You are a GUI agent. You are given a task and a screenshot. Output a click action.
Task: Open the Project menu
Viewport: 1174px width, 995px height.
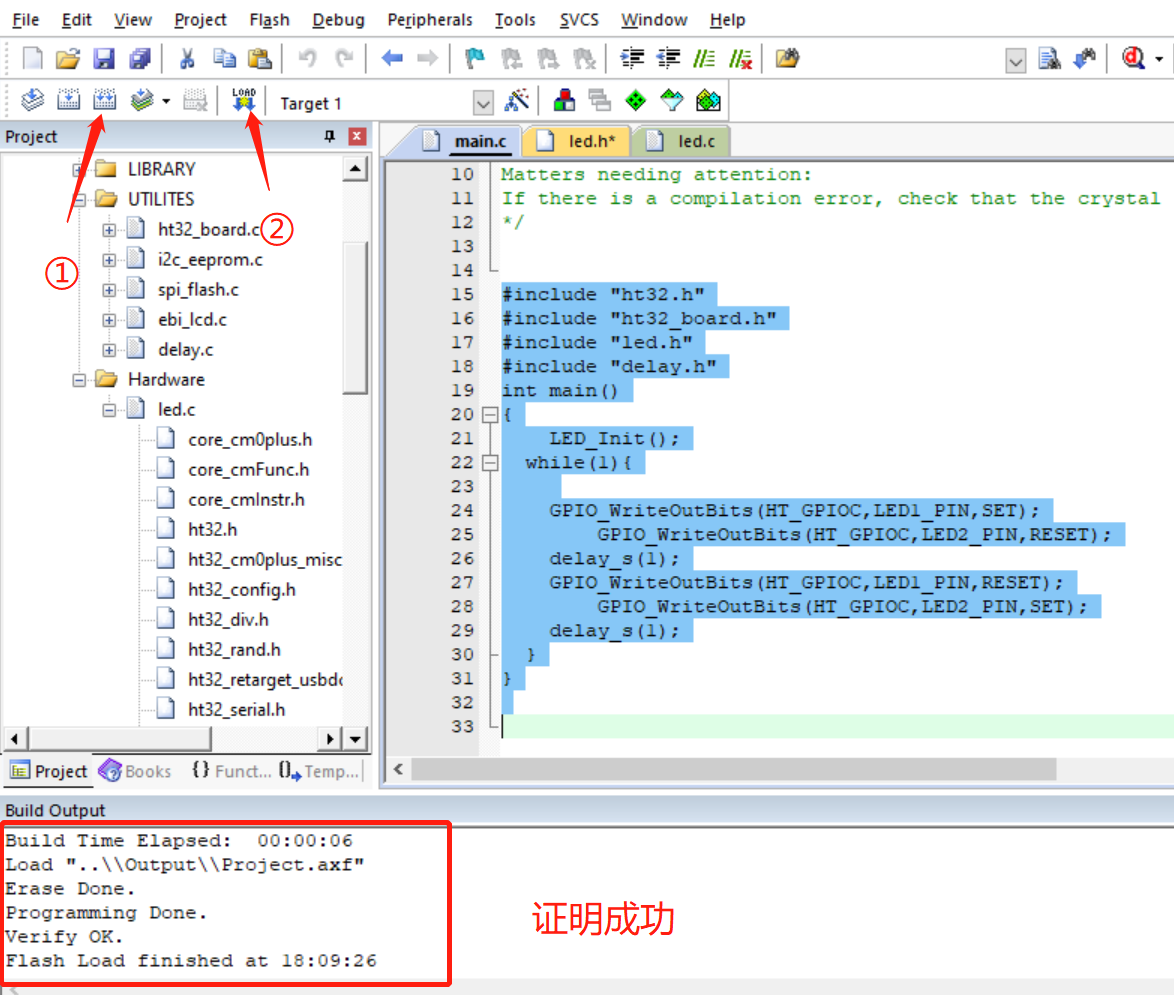pyautogui.click(x=200, y=19)
